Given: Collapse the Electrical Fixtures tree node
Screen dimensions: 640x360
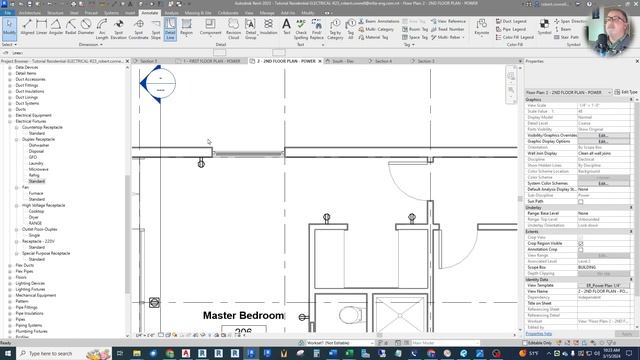Looking at the screenshot, I should point(10,121).
